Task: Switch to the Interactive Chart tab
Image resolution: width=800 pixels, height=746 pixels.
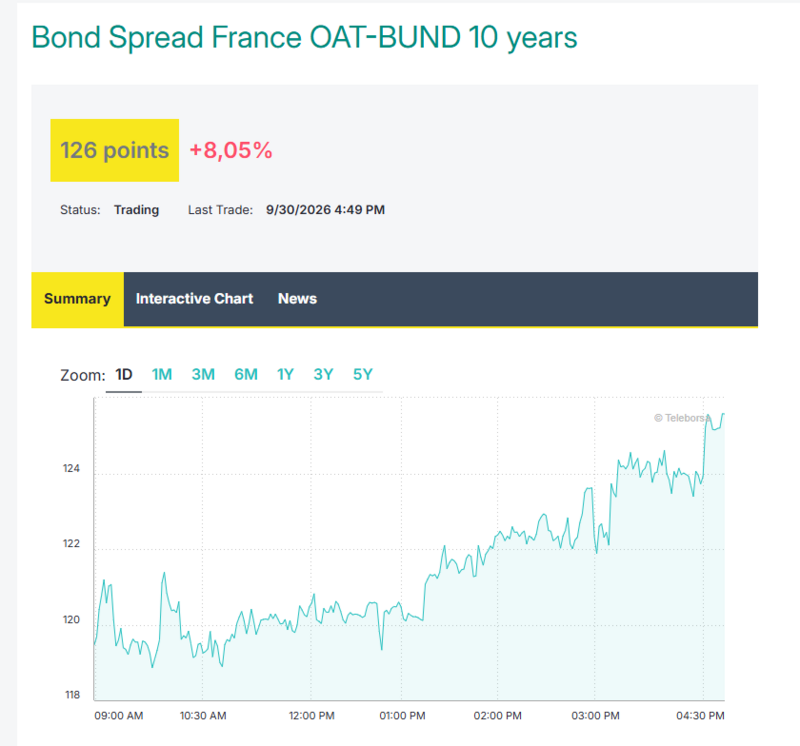Action: (x=194, y=299)
